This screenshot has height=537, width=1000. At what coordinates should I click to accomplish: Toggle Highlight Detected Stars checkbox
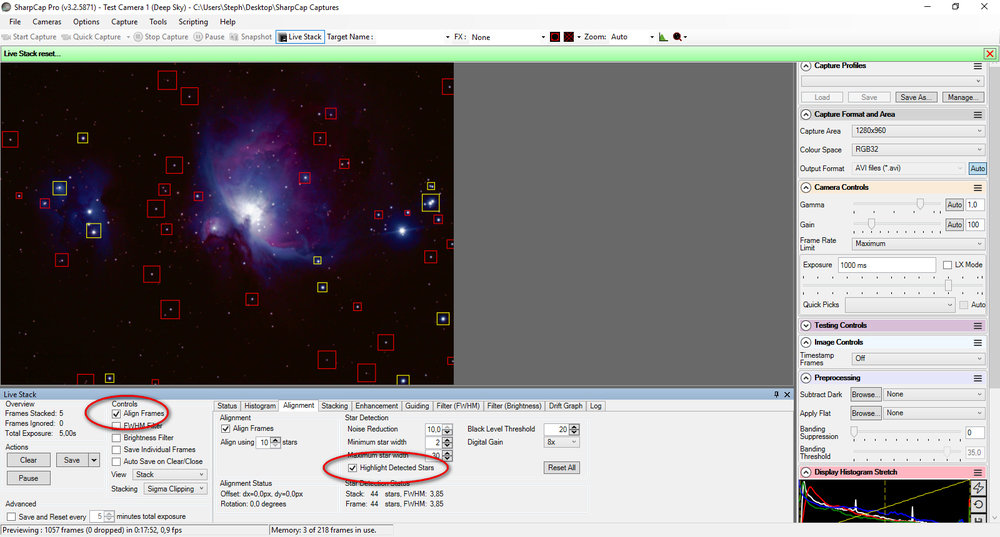click(353, 468)
